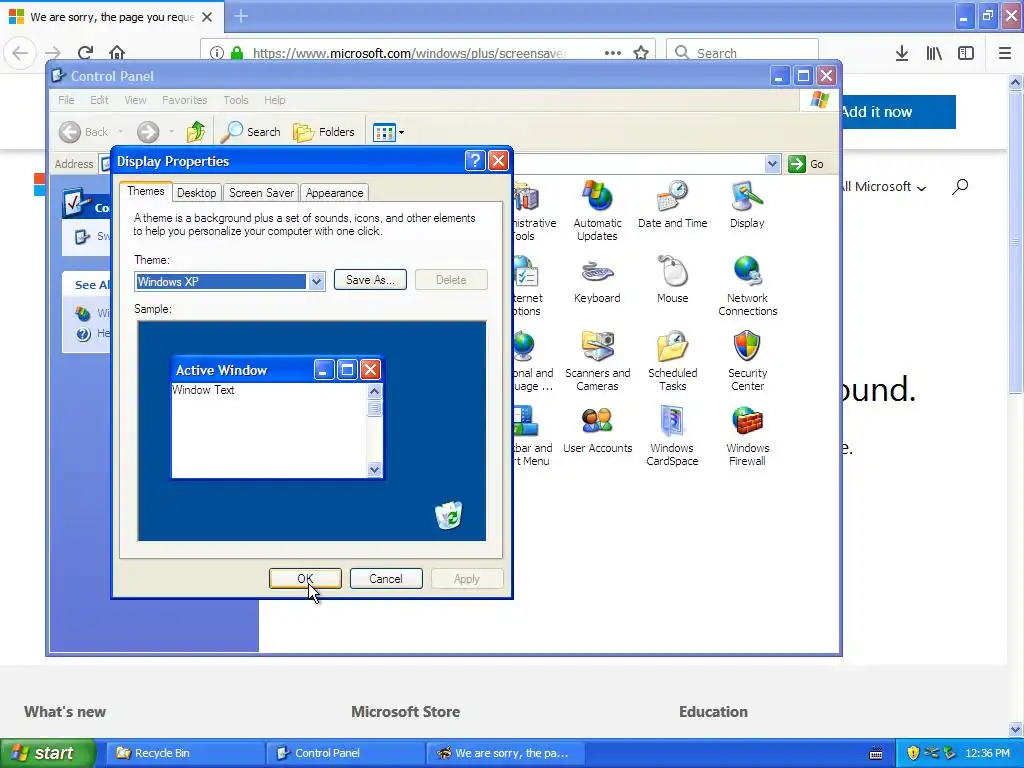Click the Back button in Control Panel toolbar

(x=84, y=132)
